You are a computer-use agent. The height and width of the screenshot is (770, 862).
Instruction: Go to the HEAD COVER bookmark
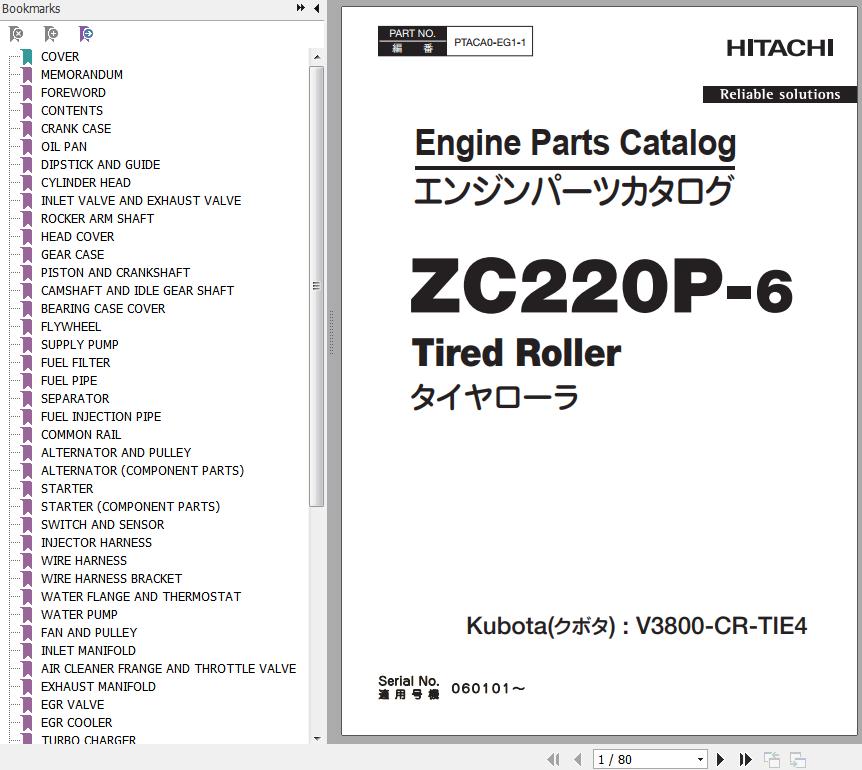click(78, 237)
